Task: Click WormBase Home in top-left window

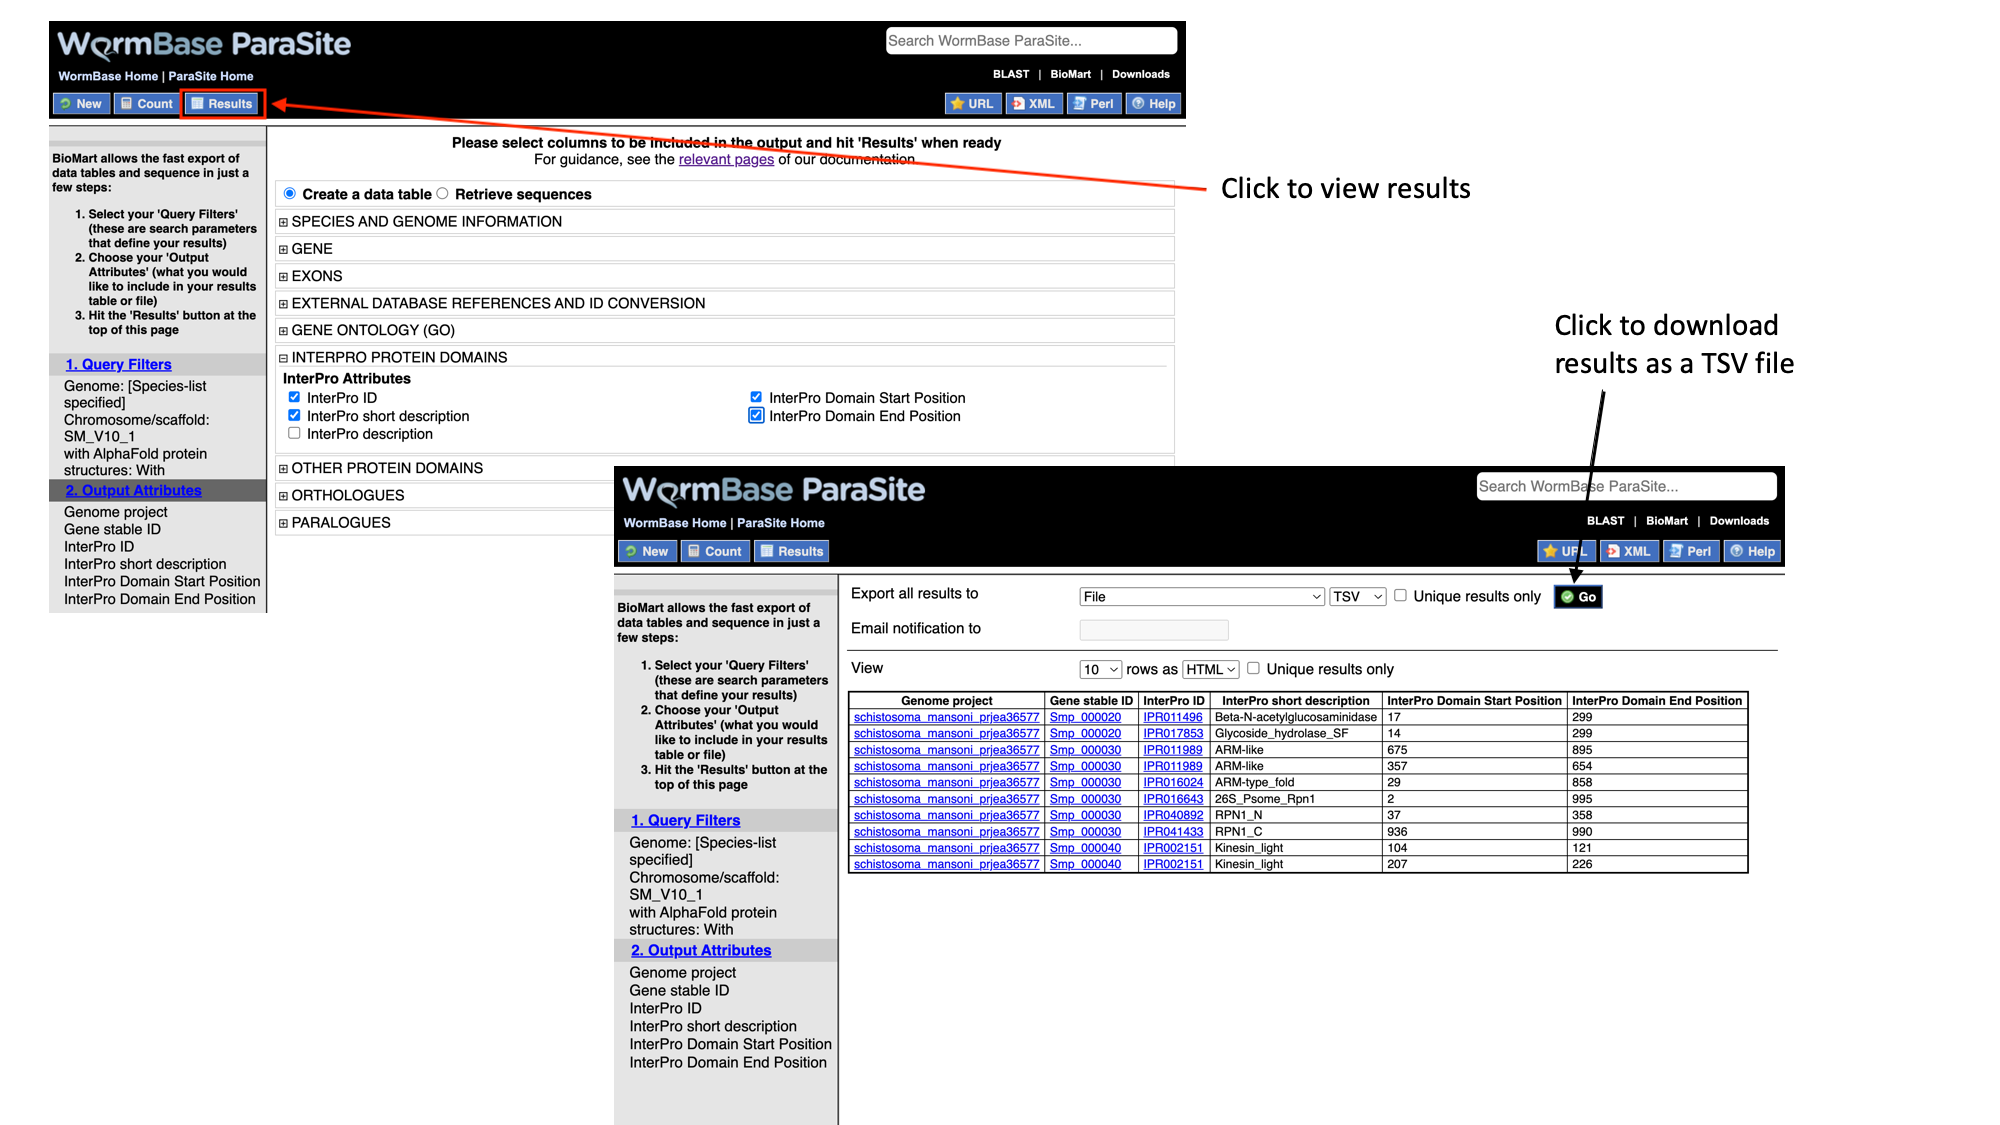Action: point(108,76)
